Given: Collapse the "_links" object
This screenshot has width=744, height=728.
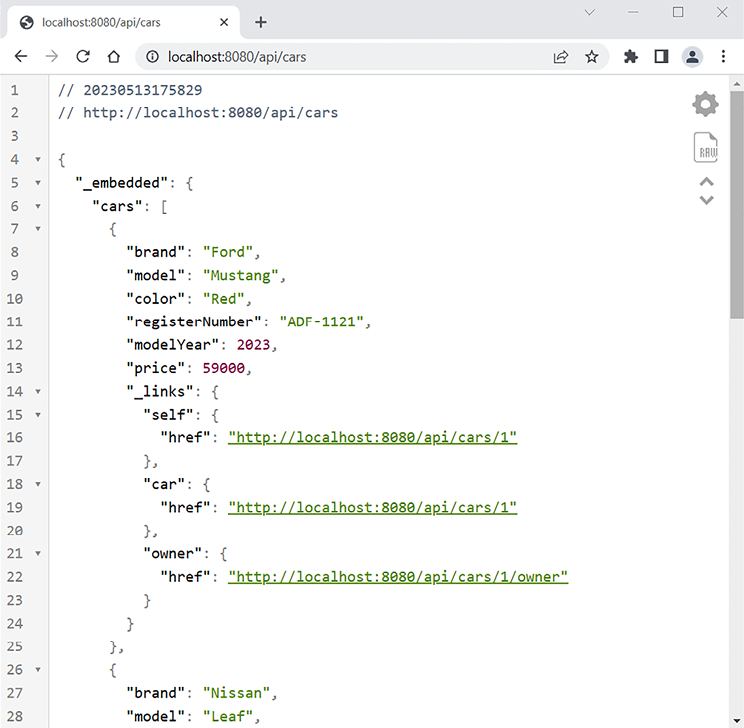Looking at the screenshot, I should [x=38, y=392].
